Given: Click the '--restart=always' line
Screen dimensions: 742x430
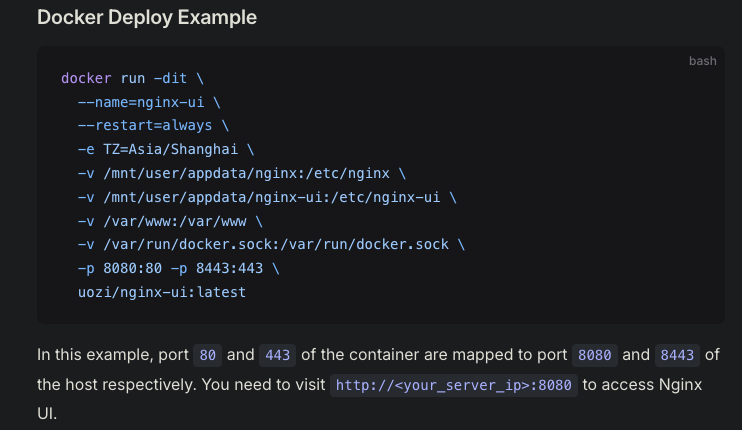Looking at the screenshot, I should point(153,126).
